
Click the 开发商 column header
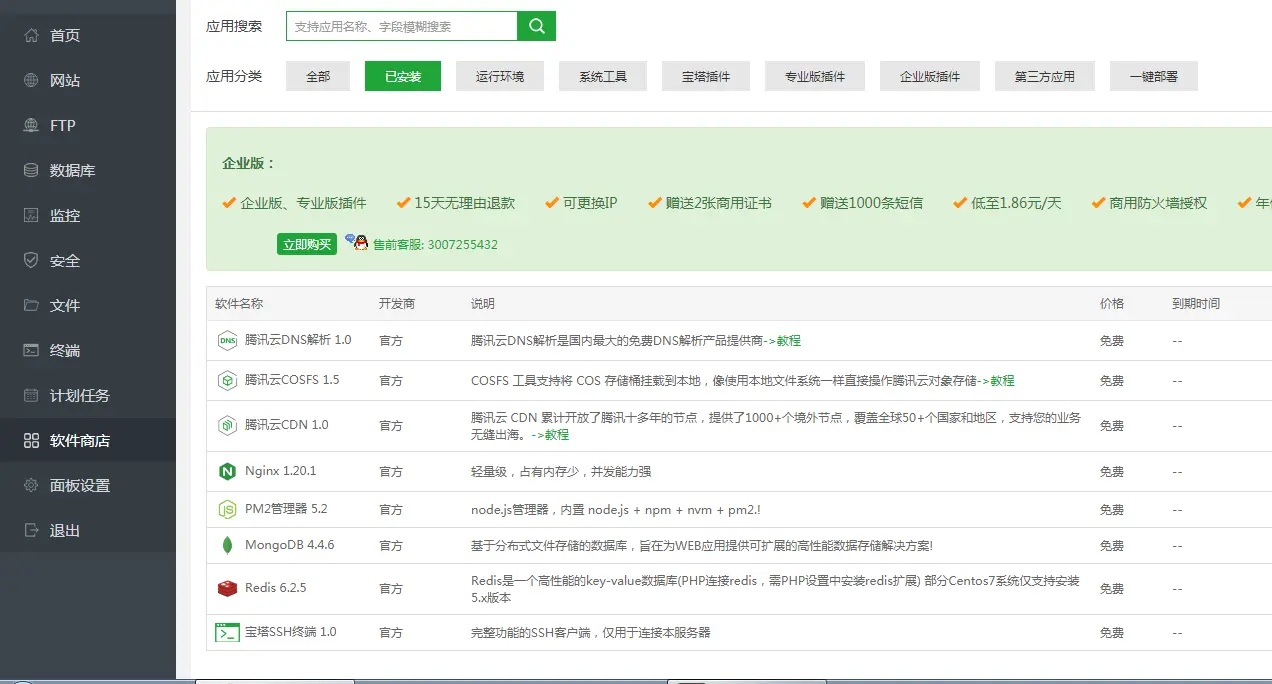[397, 304]
